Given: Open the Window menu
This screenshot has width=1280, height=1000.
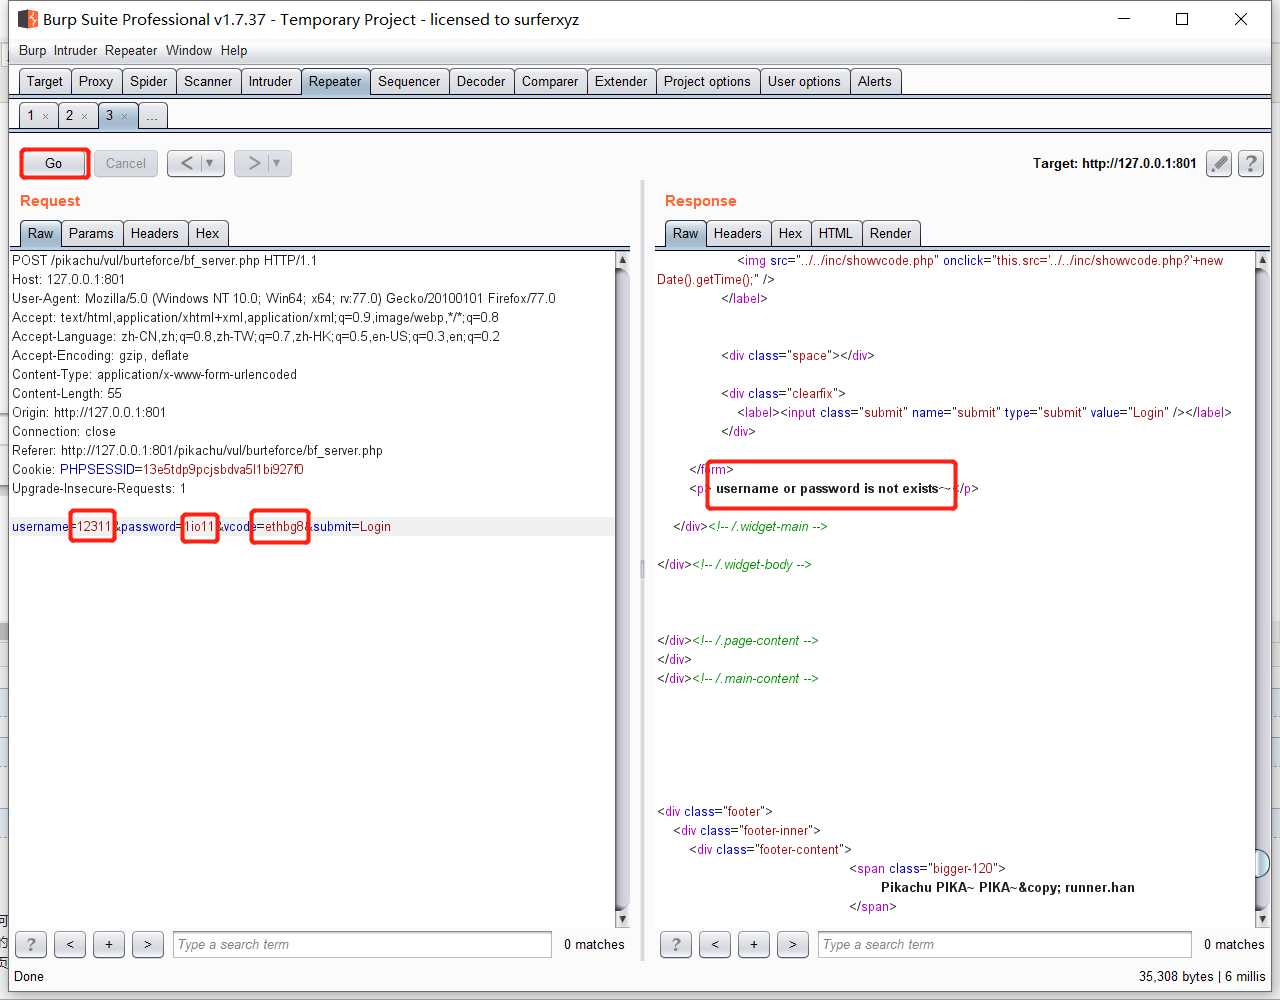Looking at the screenshot, I should tap(189, 50).
